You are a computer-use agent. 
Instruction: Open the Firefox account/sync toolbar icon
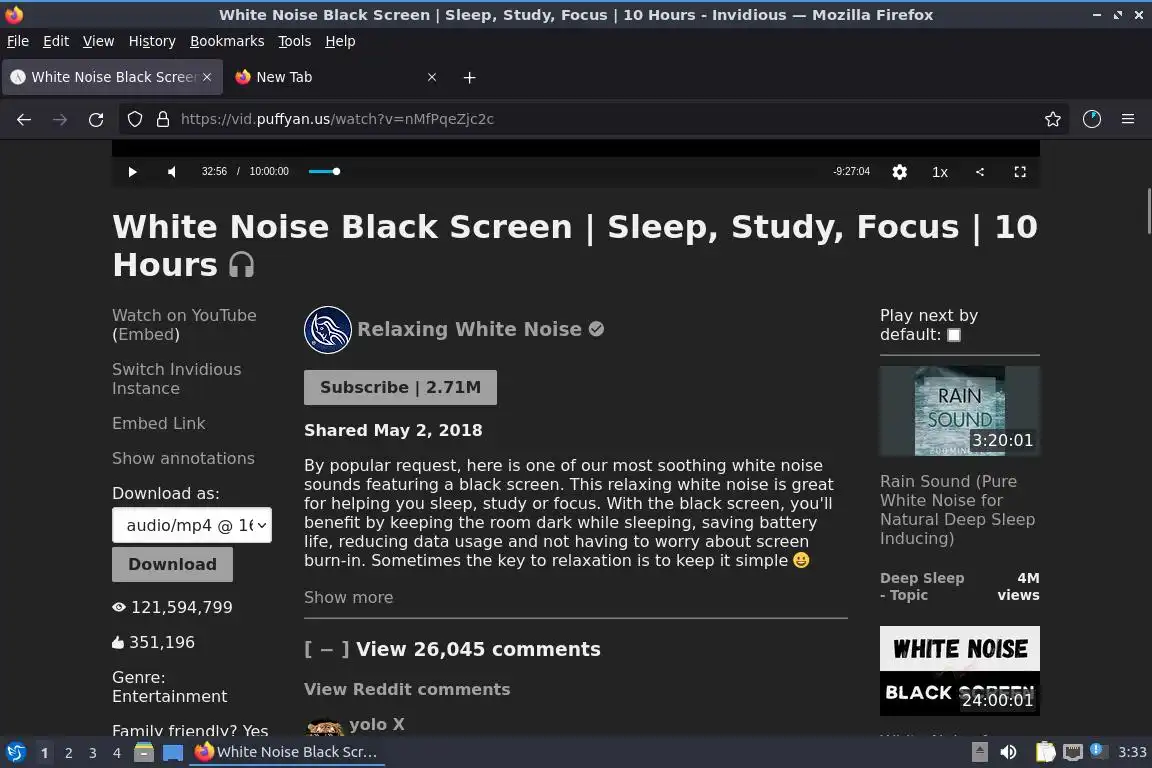point(1092,119)
